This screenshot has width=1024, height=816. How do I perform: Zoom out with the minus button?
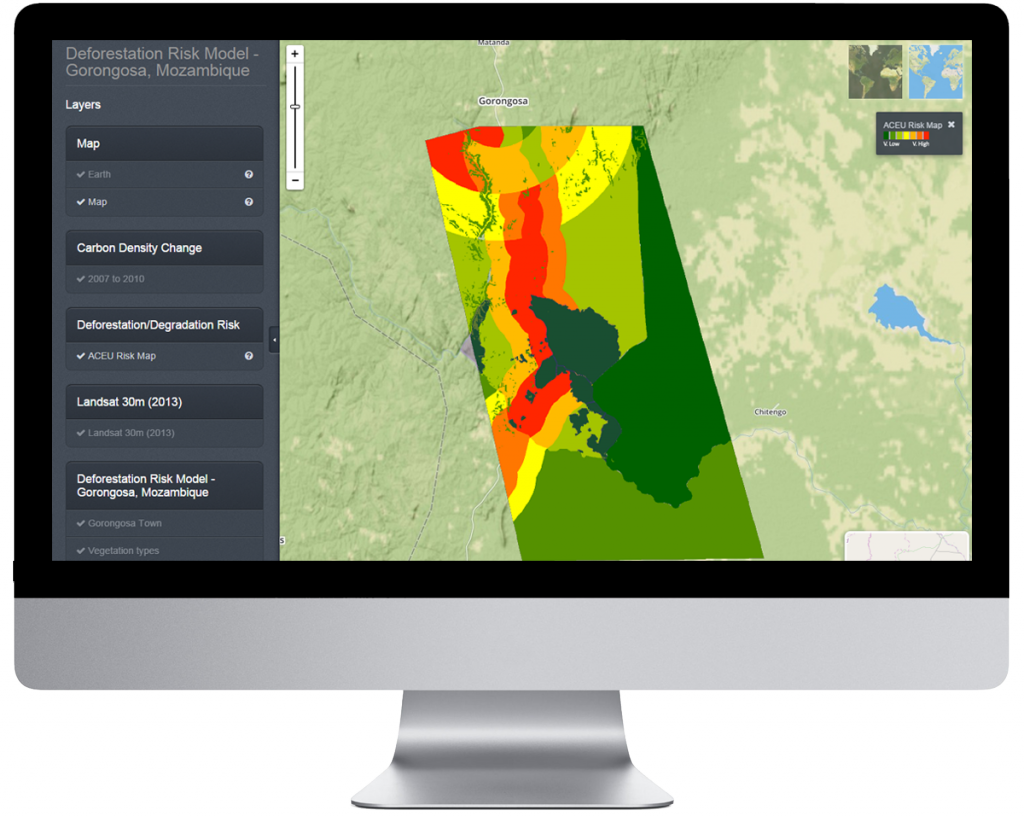[x=295, y=180]
